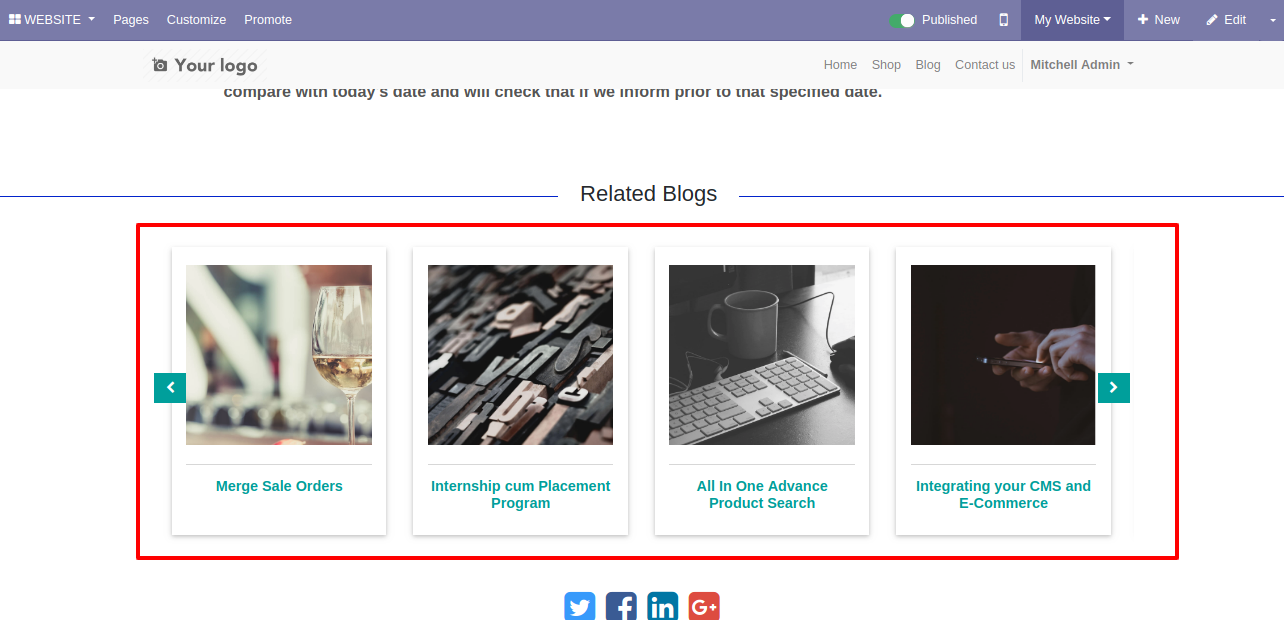Click the New button
This screenshot has height=620, width=1284.
(x=1158, y=20)
